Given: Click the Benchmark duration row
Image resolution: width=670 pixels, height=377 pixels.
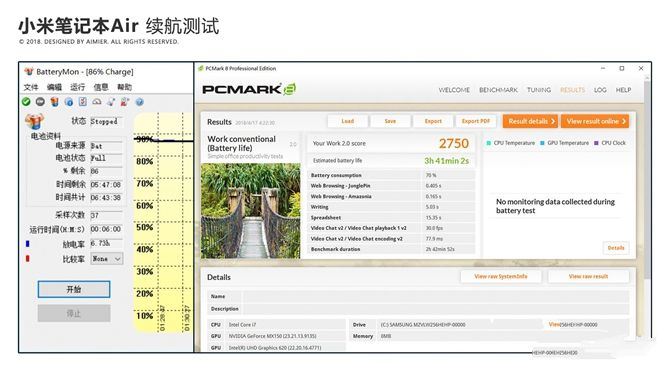Looking at the screenshot, I should coord(391,249).
